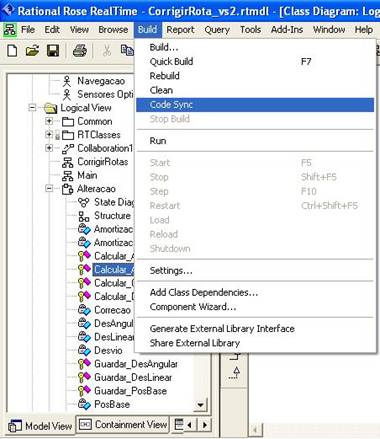Screen dimensions: 380x439
Task: Click the tab scroll right arrow
Action: 205,425
